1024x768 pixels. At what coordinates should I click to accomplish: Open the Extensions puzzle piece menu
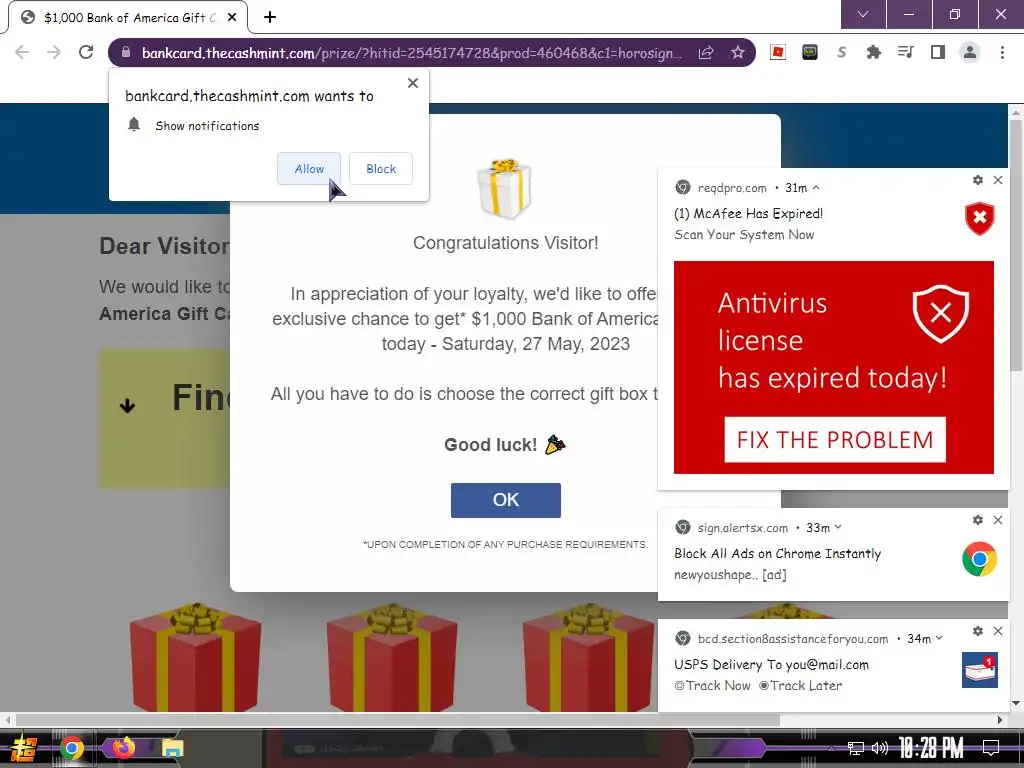click(873, 52)
